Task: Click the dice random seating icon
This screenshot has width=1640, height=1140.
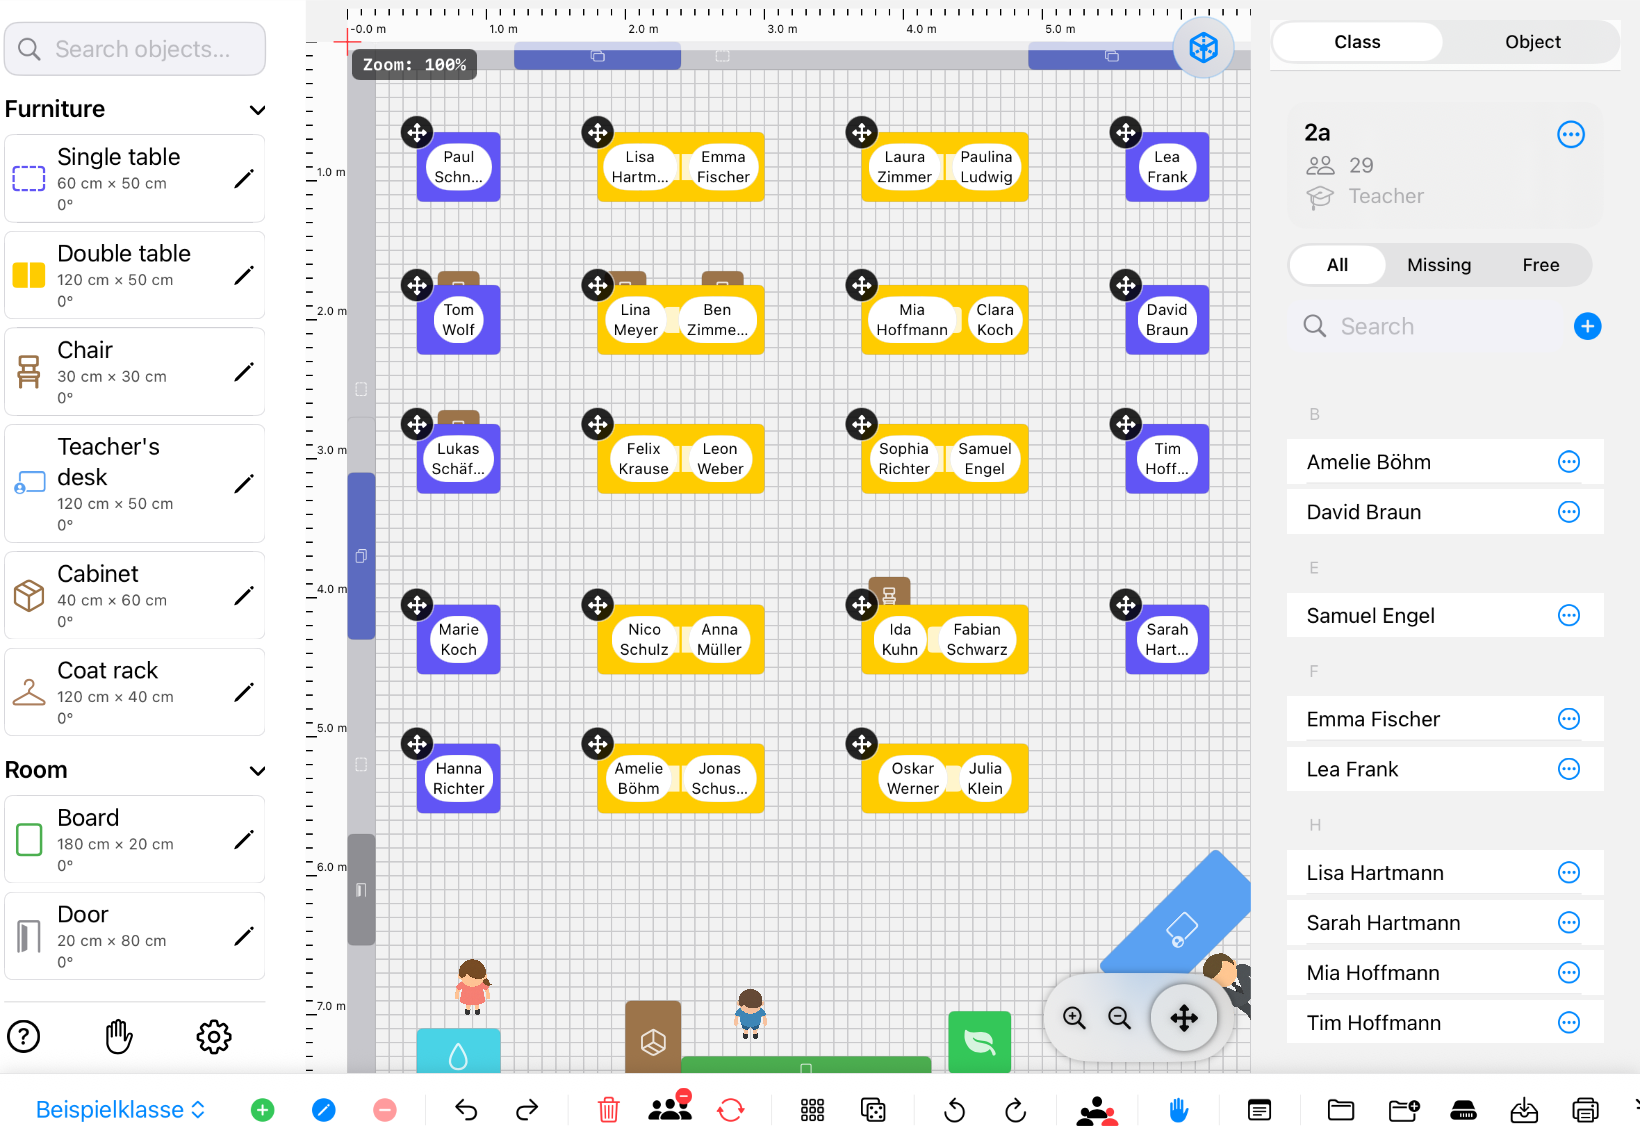Action: pos(873,1110)
